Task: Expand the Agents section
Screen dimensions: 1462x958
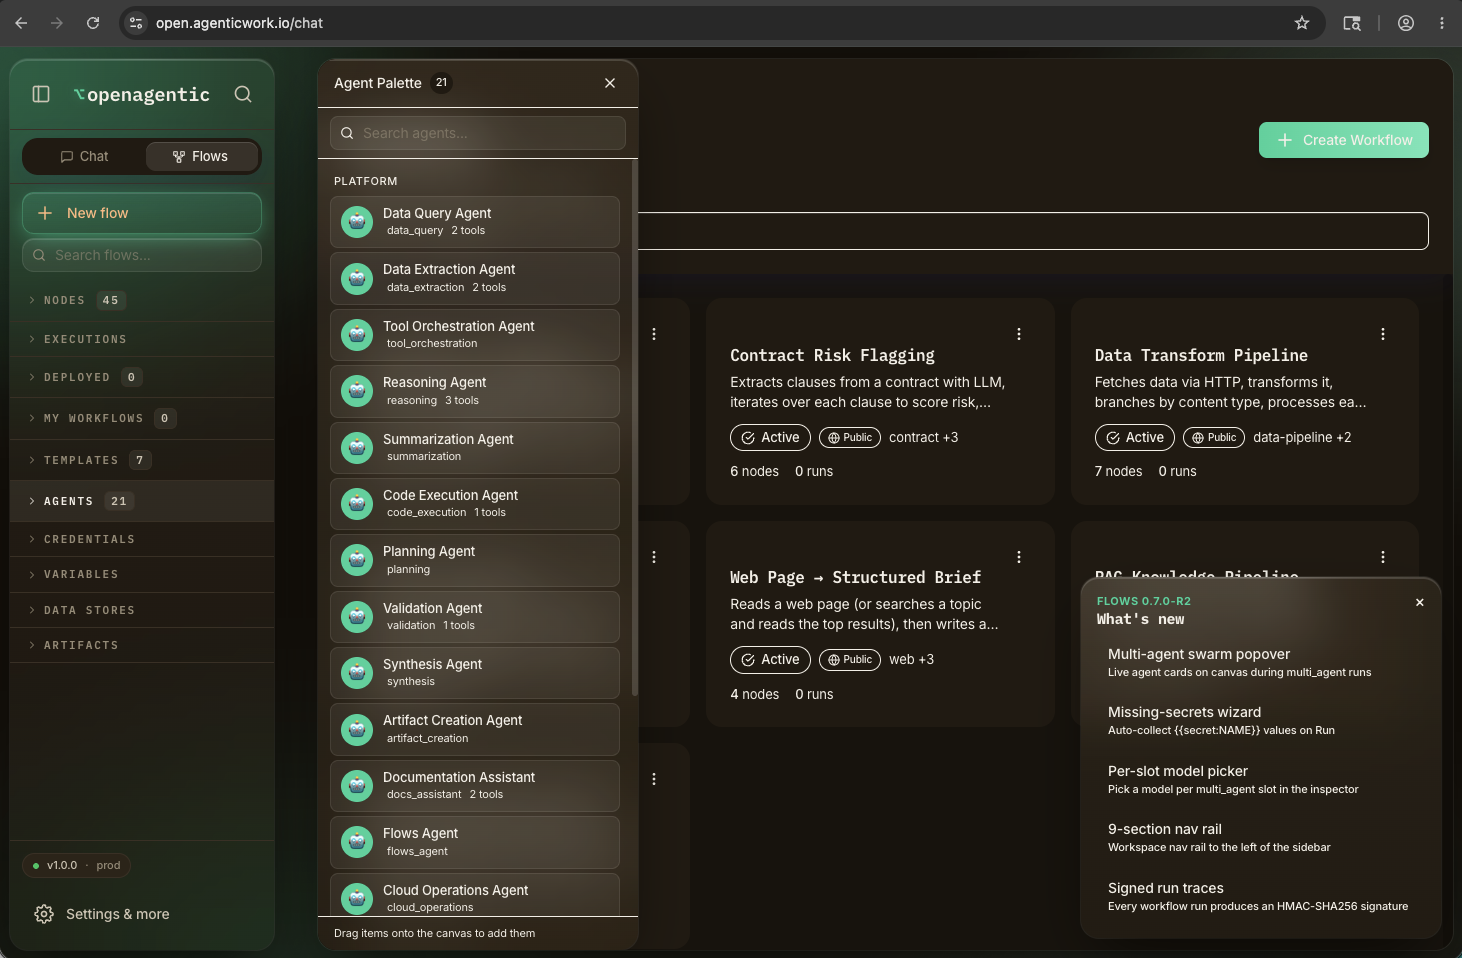Action: point(142,501)
